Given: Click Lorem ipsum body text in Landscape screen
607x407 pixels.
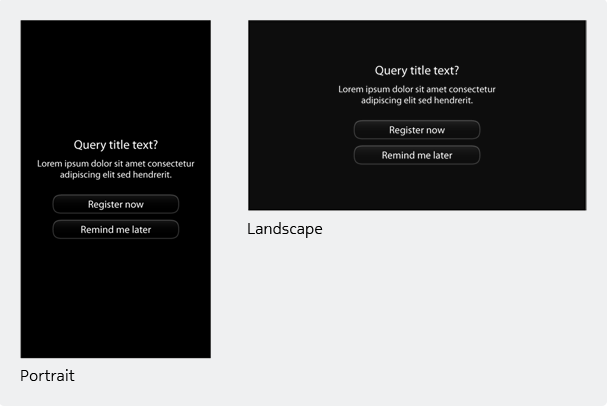Looking at the screenshot, I should [417, 94].
